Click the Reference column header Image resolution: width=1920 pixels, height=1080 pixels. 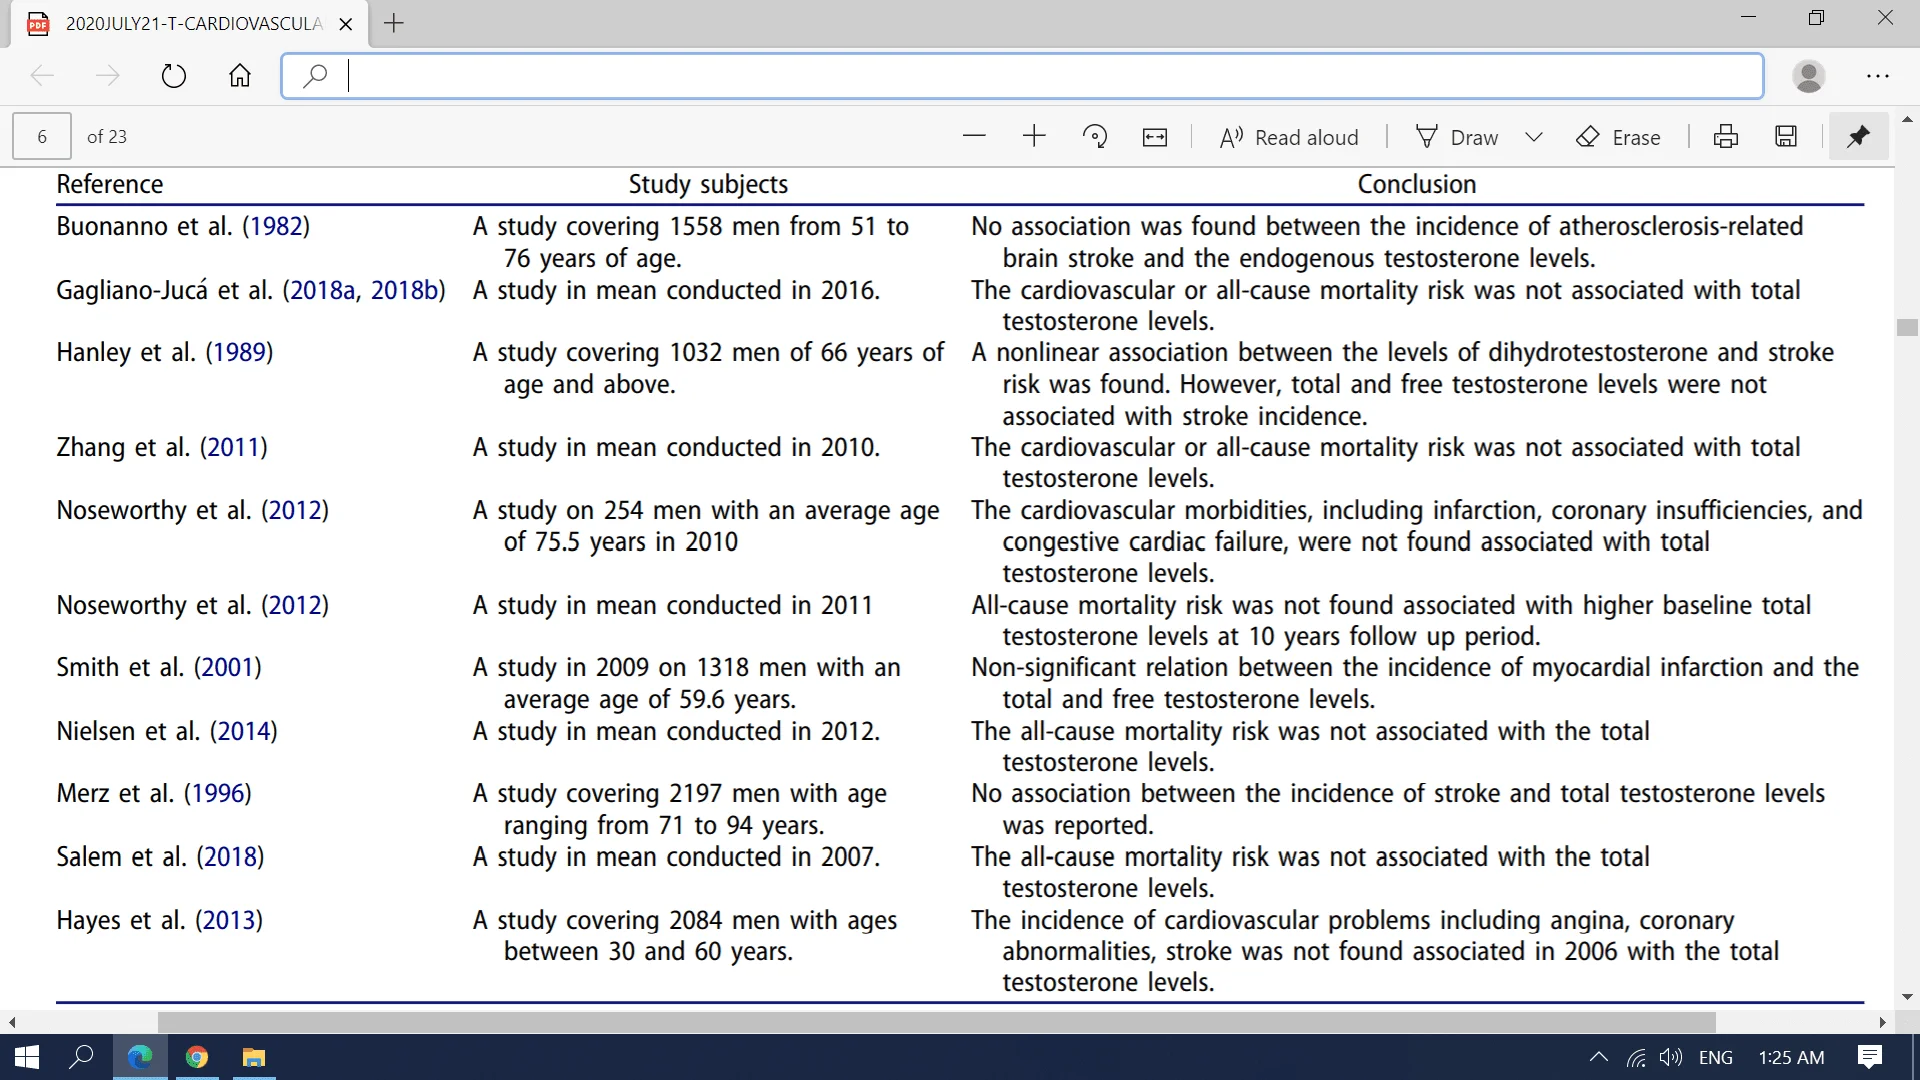click(x=110, y=185)
